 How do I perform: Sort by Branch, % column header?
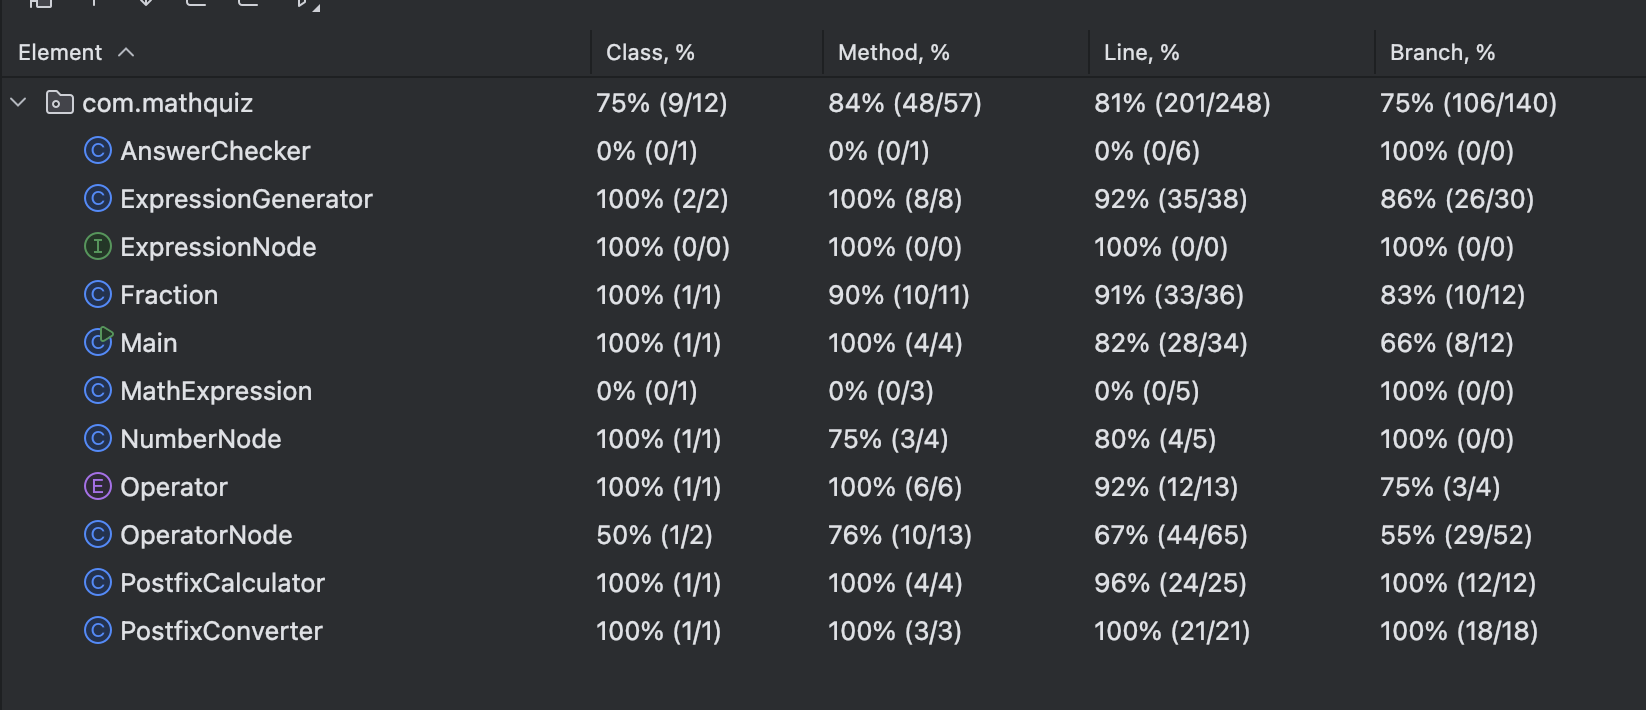tap(1442, 53)
